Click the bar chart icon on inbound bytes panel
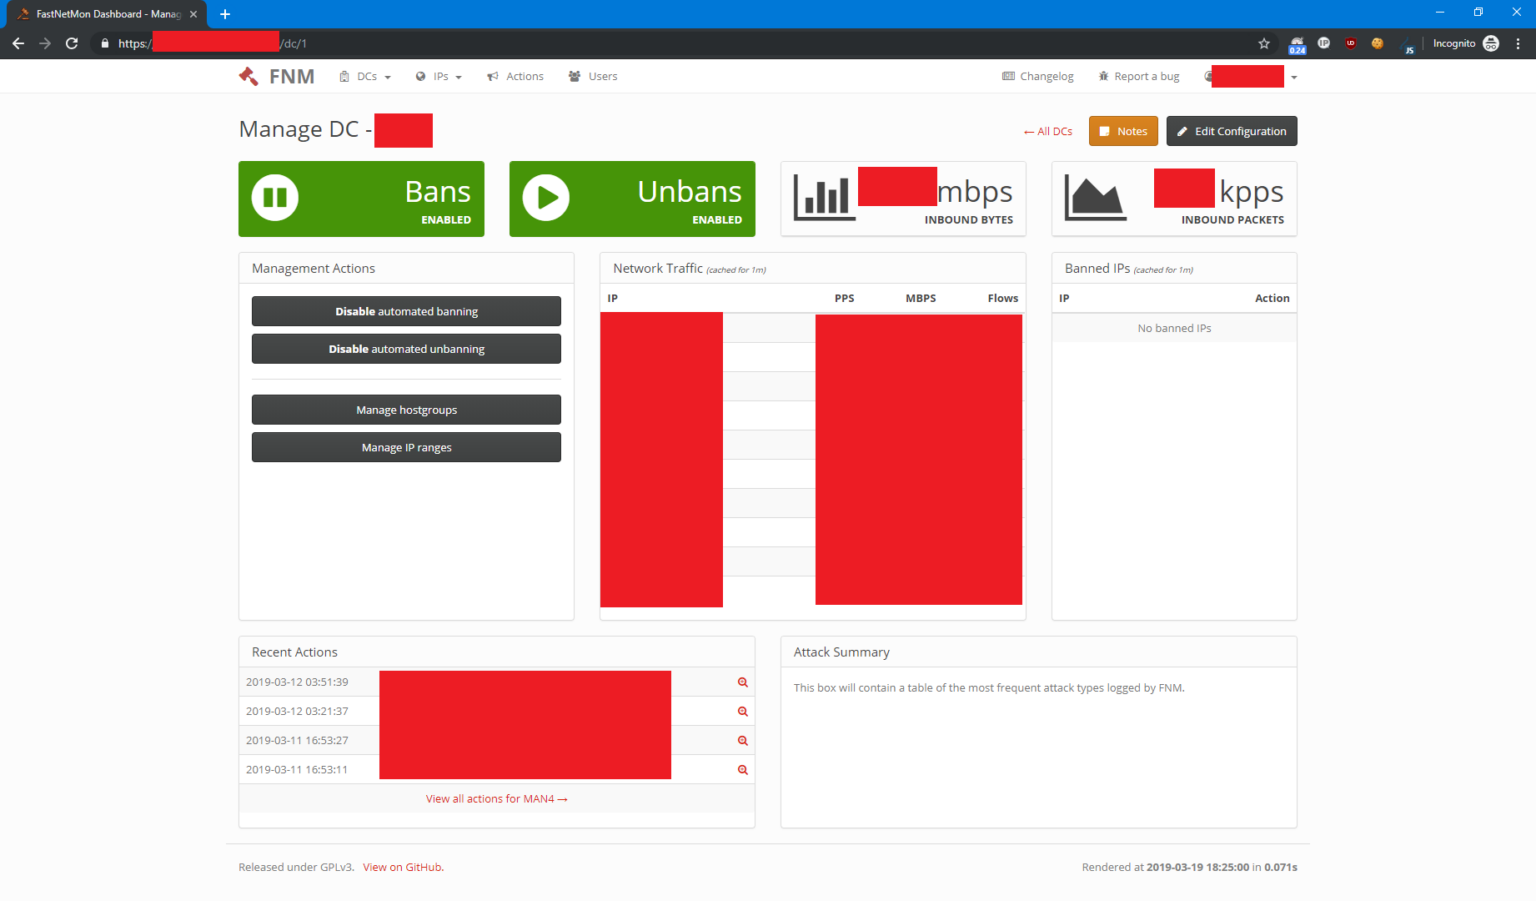This screenshot has width=1536, height=901. click(x=823, y=197)
